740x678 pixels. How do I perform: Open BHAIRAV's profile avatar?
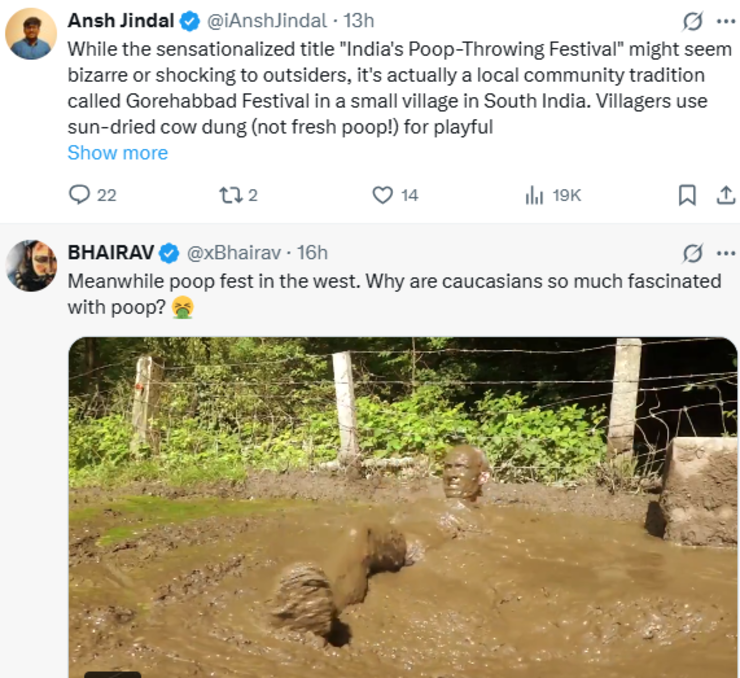31,265
